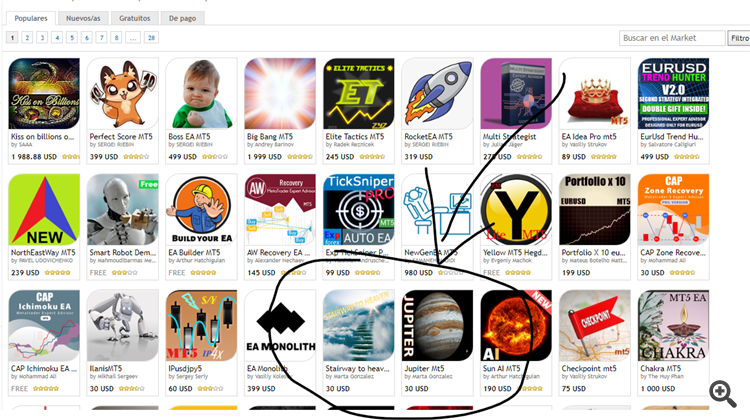The image size is (750, 420).
Task: Select the EA Idea Pro crown icon
Action: click(595, 94)
